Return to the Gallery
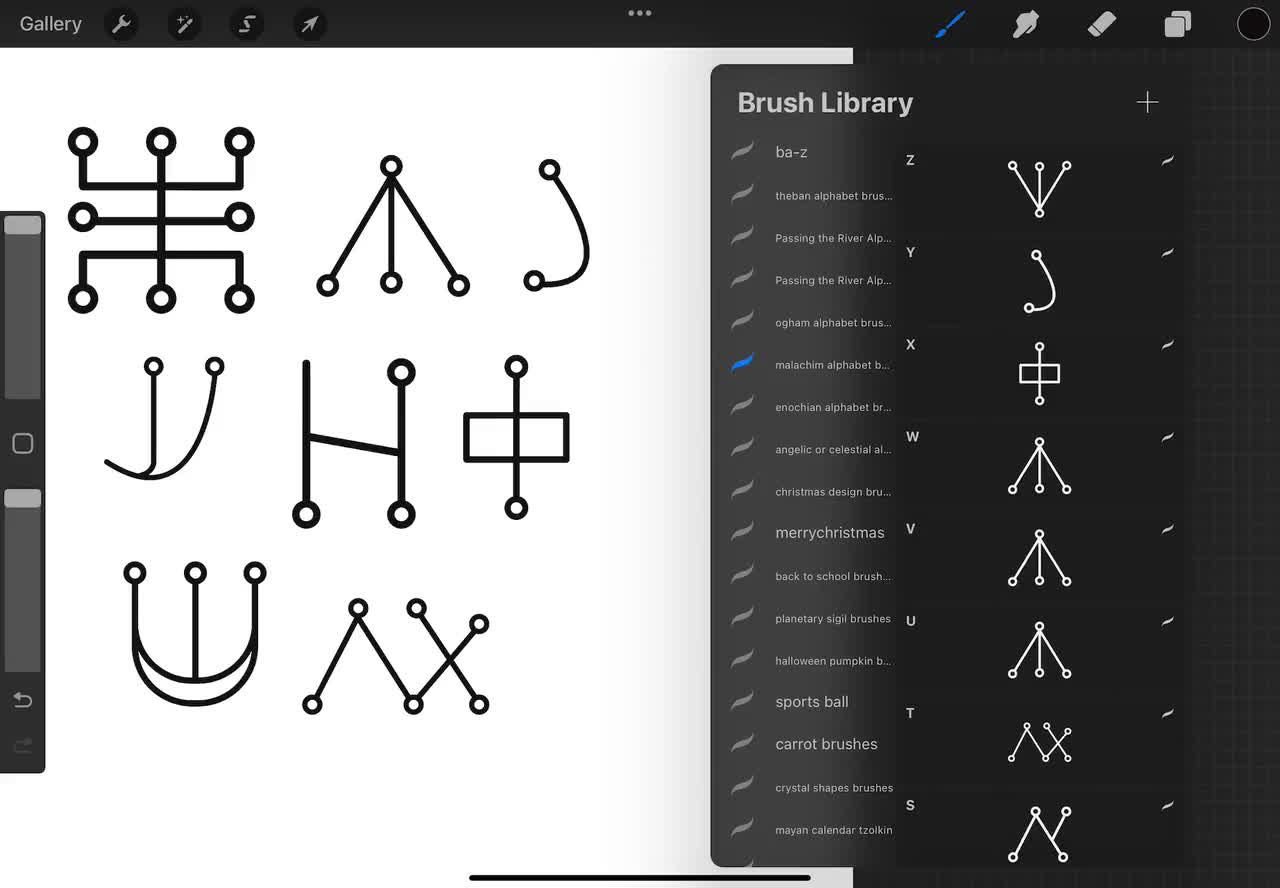Viewport: 1280px width, 888px height. (50, 23)
